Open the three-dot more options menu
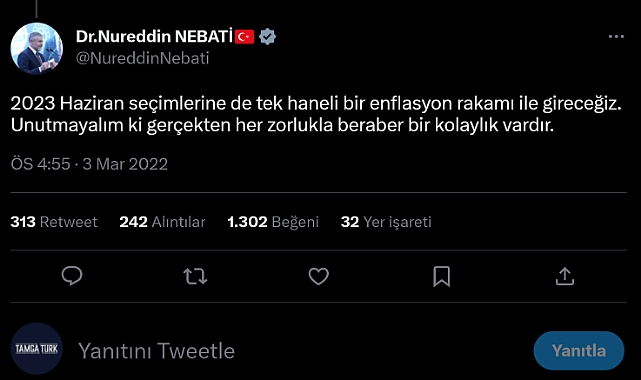 pos(616,37)
